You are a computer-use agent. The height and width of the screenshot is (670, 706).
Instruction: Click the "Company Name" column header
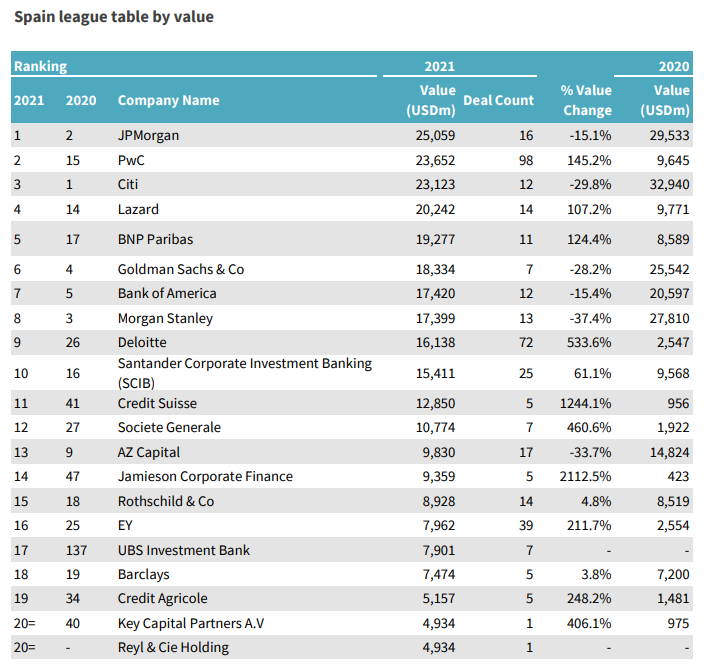click(x=168, y=100)
